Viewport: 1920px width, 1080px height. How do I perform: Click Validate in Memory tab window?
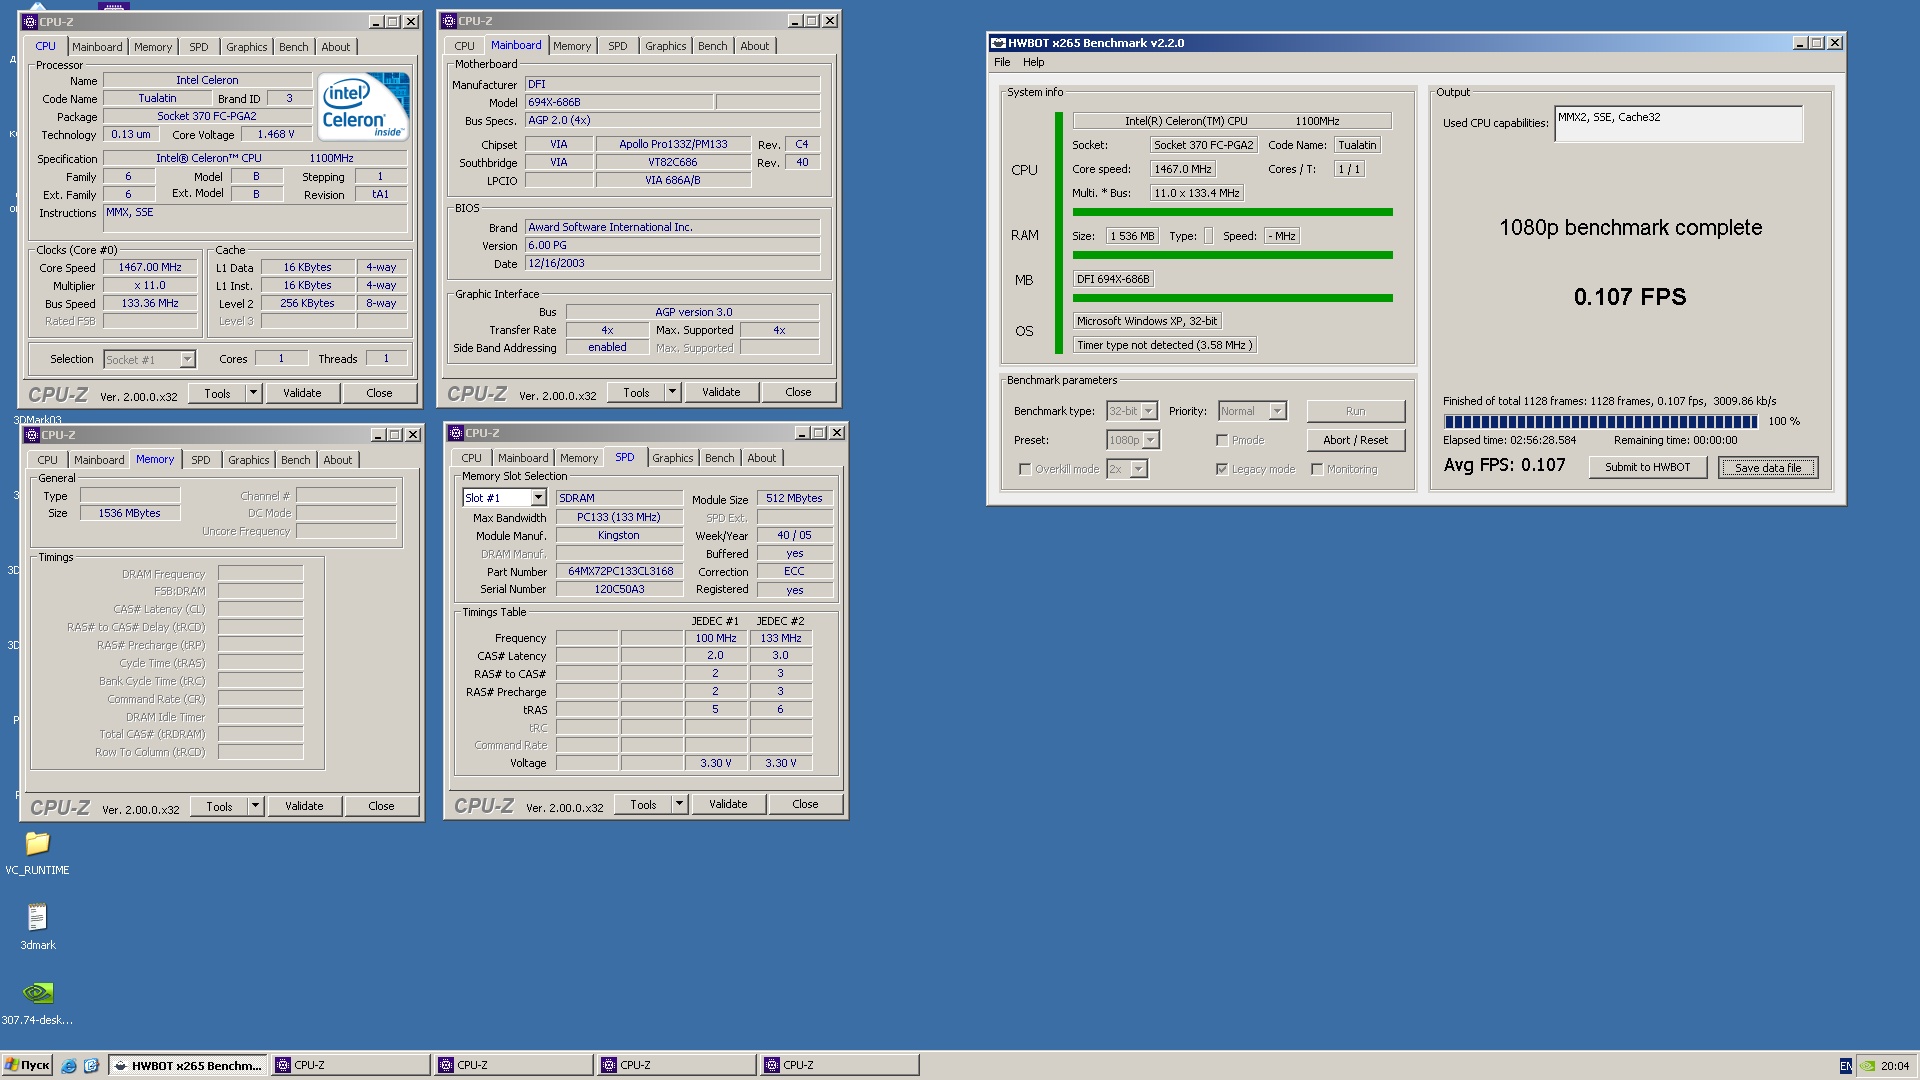pos(304,806)
